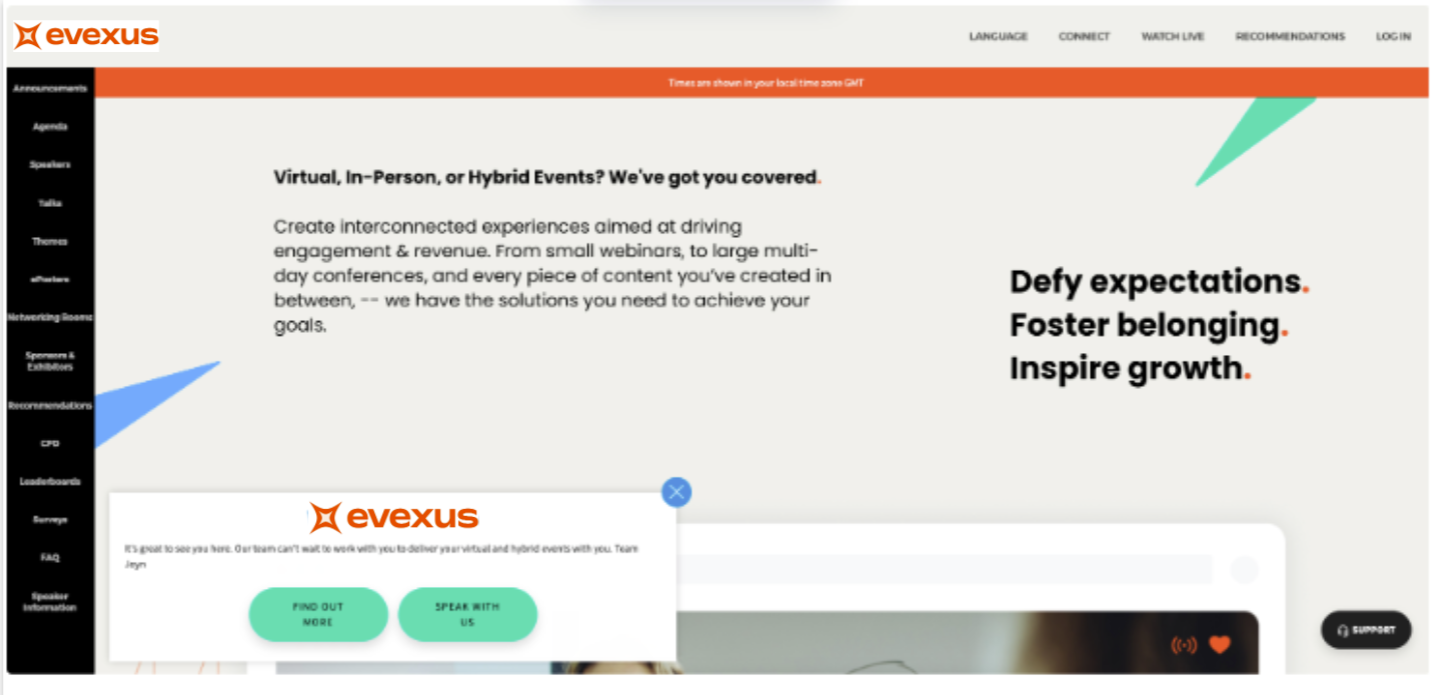Go to Watch Live
This screenshot has height=695, width=1443.
[x=1173, y=36]
